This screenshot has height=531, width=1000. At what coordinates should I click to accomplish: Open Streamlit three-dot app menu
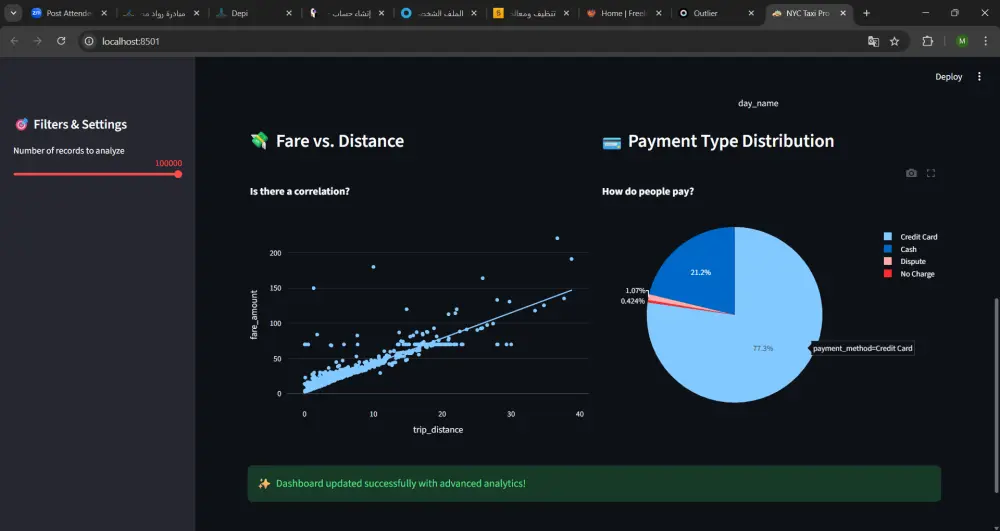pyautogui.click(x=979, y=76)
